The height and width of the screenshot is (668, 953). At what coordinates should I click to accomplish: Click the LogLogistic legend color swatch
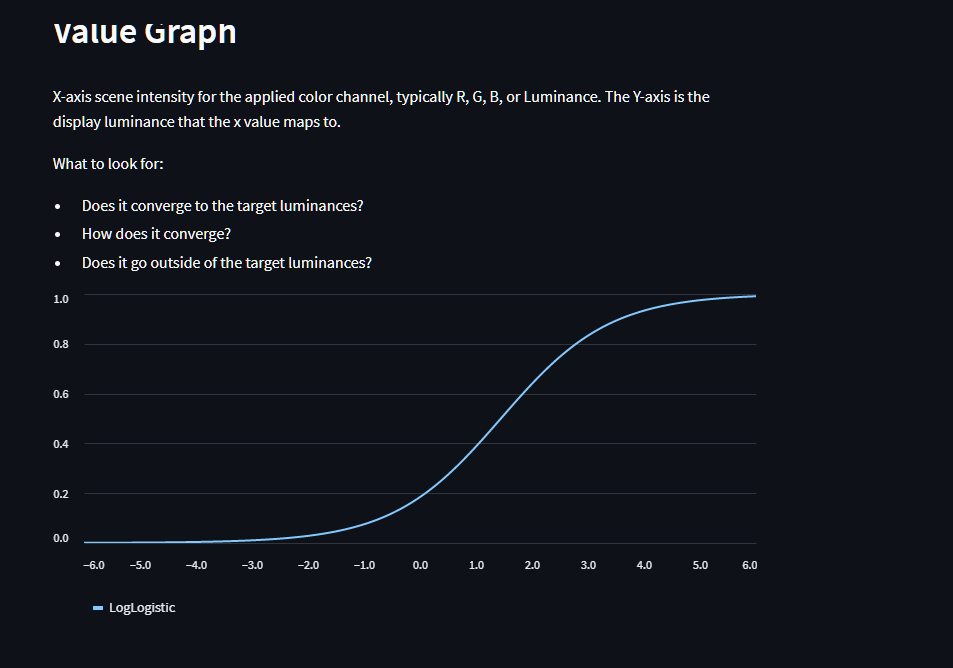pyautogui.click(x=98, y=608)
